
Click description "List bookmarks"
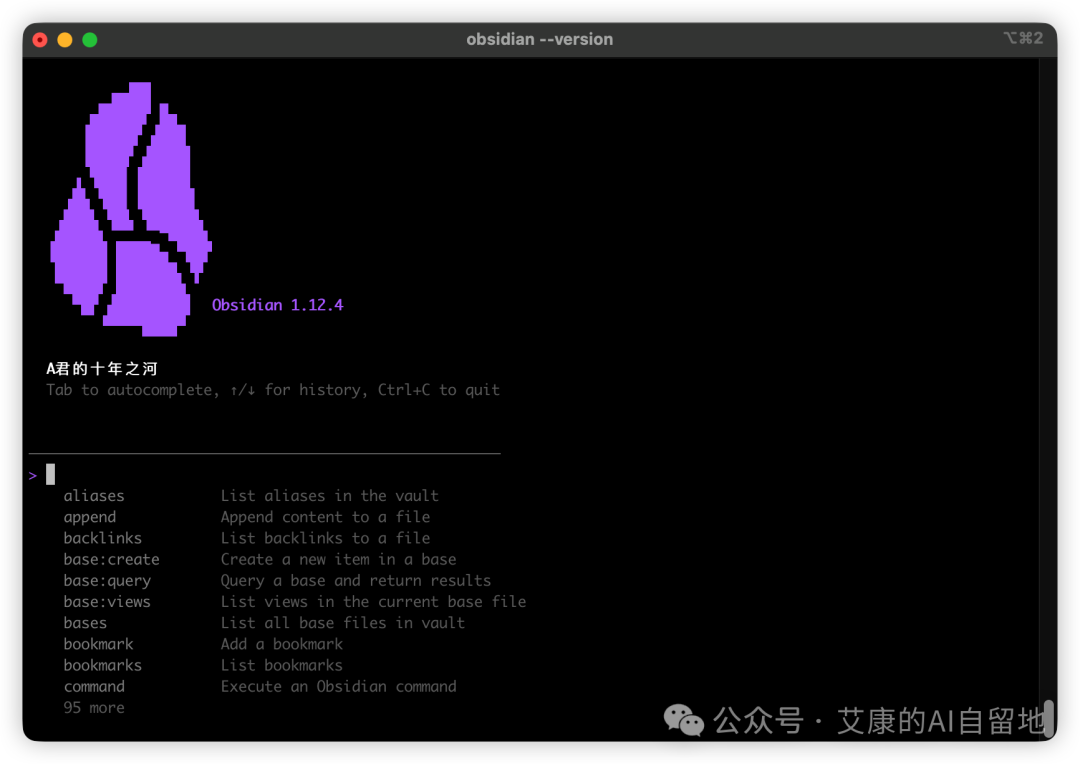(x=282, y=665)
